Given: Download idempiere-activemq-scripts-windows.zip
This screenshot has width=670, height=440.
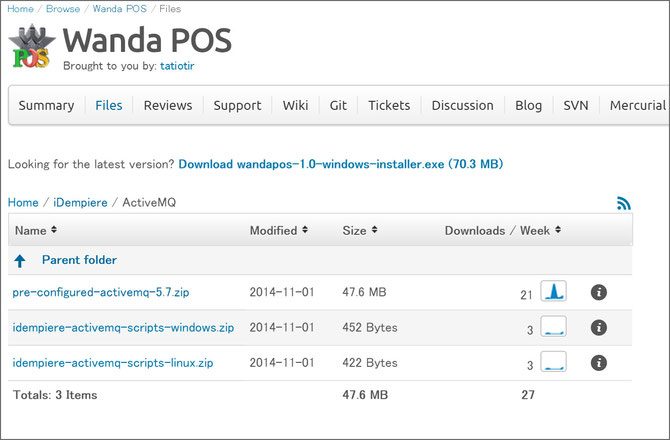Looking at the screenshot, I should click(123, 328).
